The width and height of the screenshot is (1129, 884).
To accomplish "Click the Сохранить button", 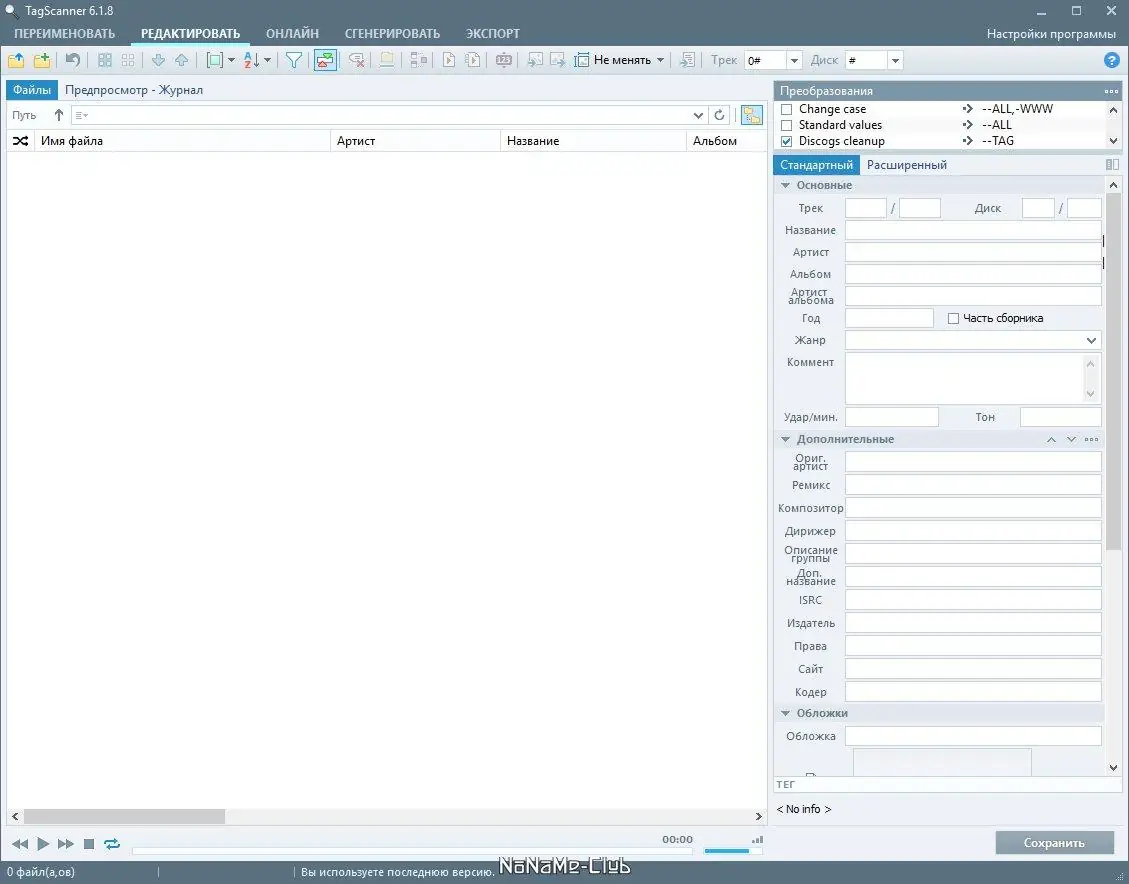I will click(1054, 843).
